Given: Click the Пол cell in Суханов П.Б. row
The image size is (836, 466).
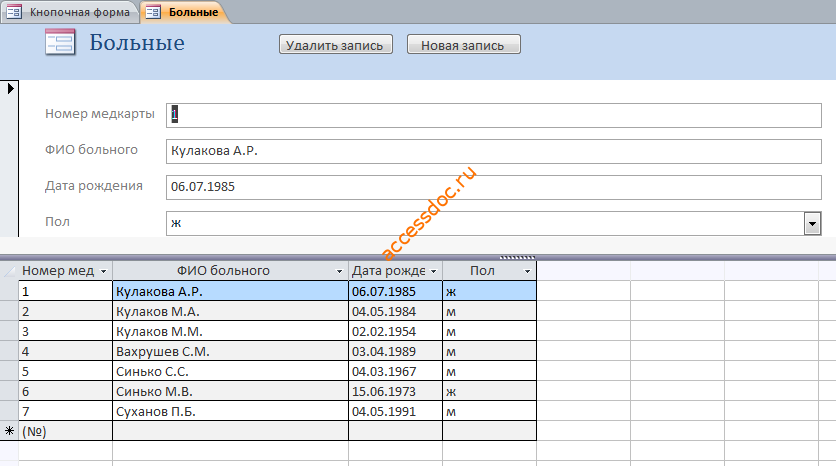Looking at the screenshot, I should coord(489,412).
